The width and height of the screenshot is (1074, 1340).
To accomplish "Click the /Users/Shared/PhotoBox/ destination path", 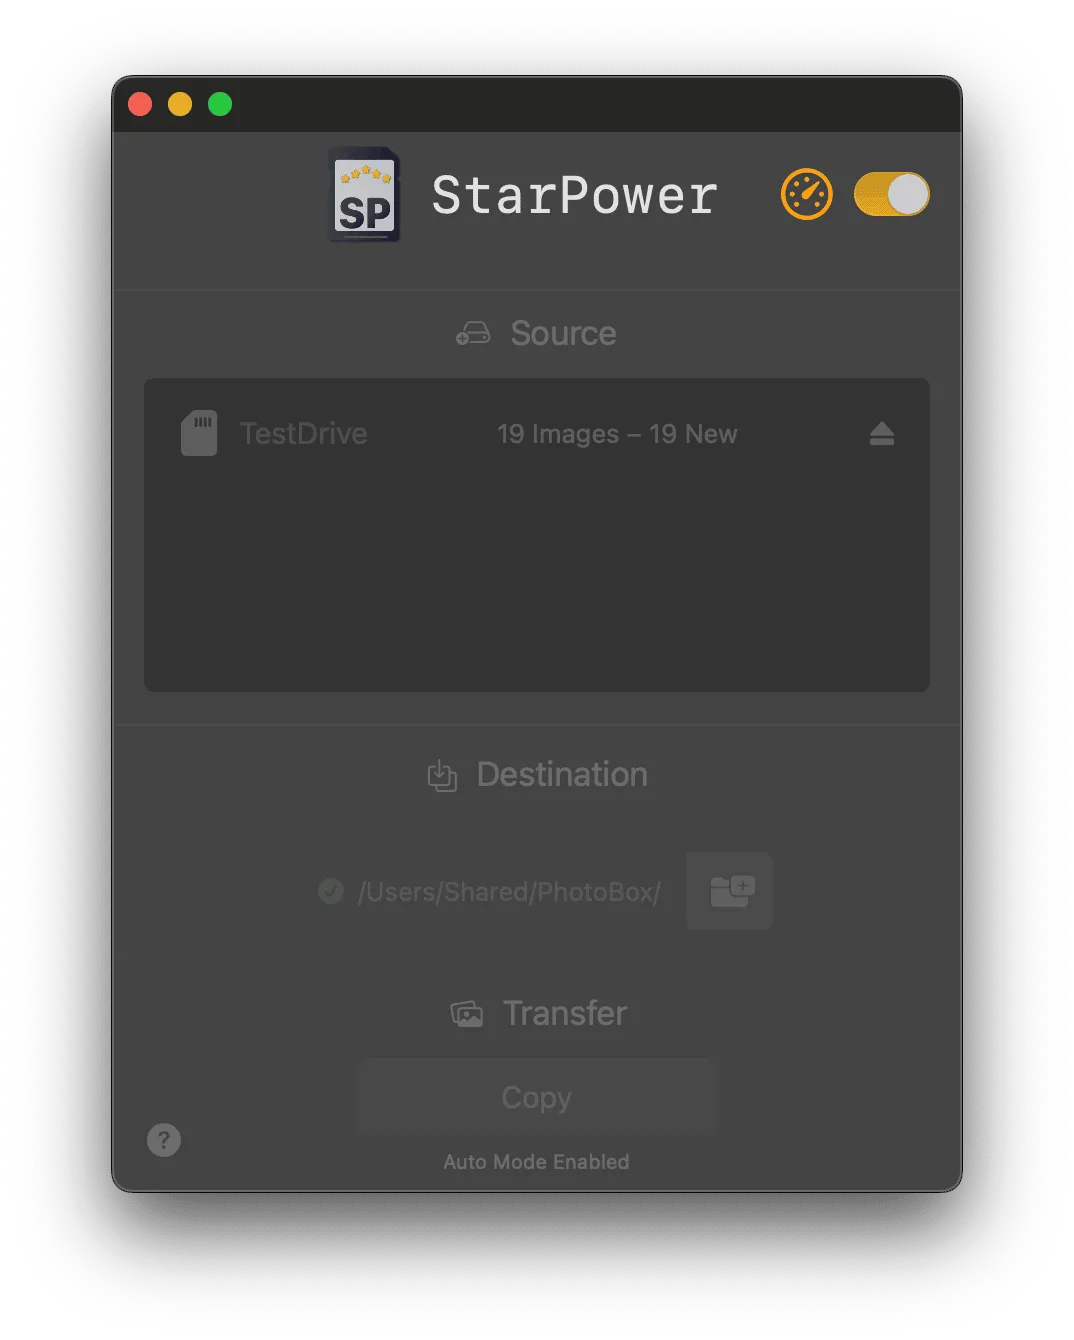I will (509, 892).
